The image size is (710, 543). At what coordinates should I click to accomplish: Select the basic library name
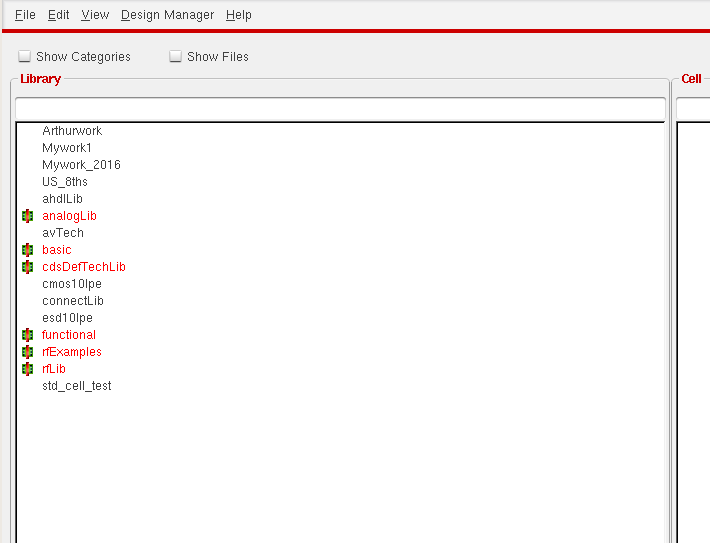click(57, 250)
